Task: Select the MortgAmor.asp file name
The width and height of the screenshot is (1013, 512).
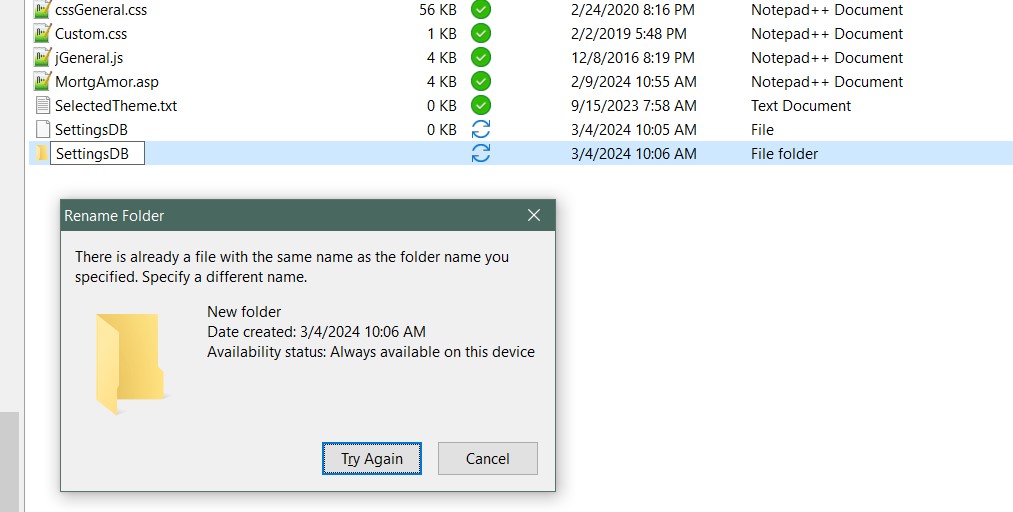Action: pyautogui.click(x=107, y=82)
